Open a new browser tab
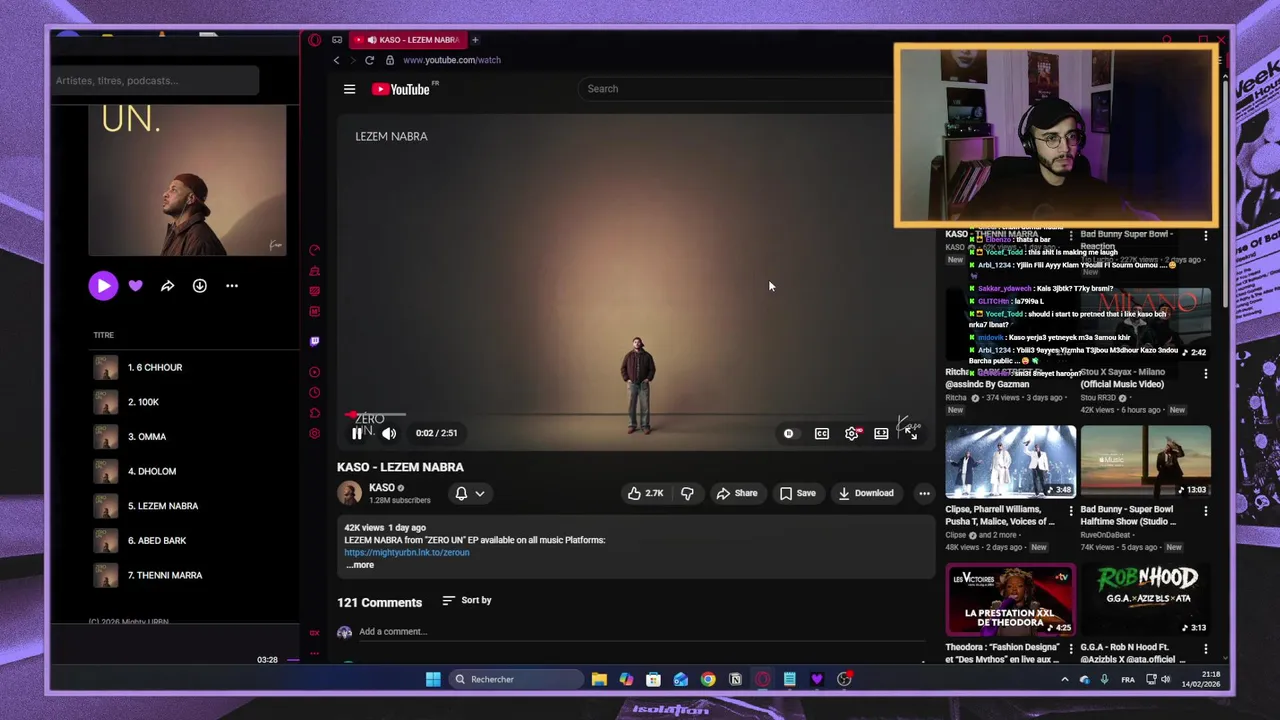This screenshot has width=1280, height=720. click(475, 40)
